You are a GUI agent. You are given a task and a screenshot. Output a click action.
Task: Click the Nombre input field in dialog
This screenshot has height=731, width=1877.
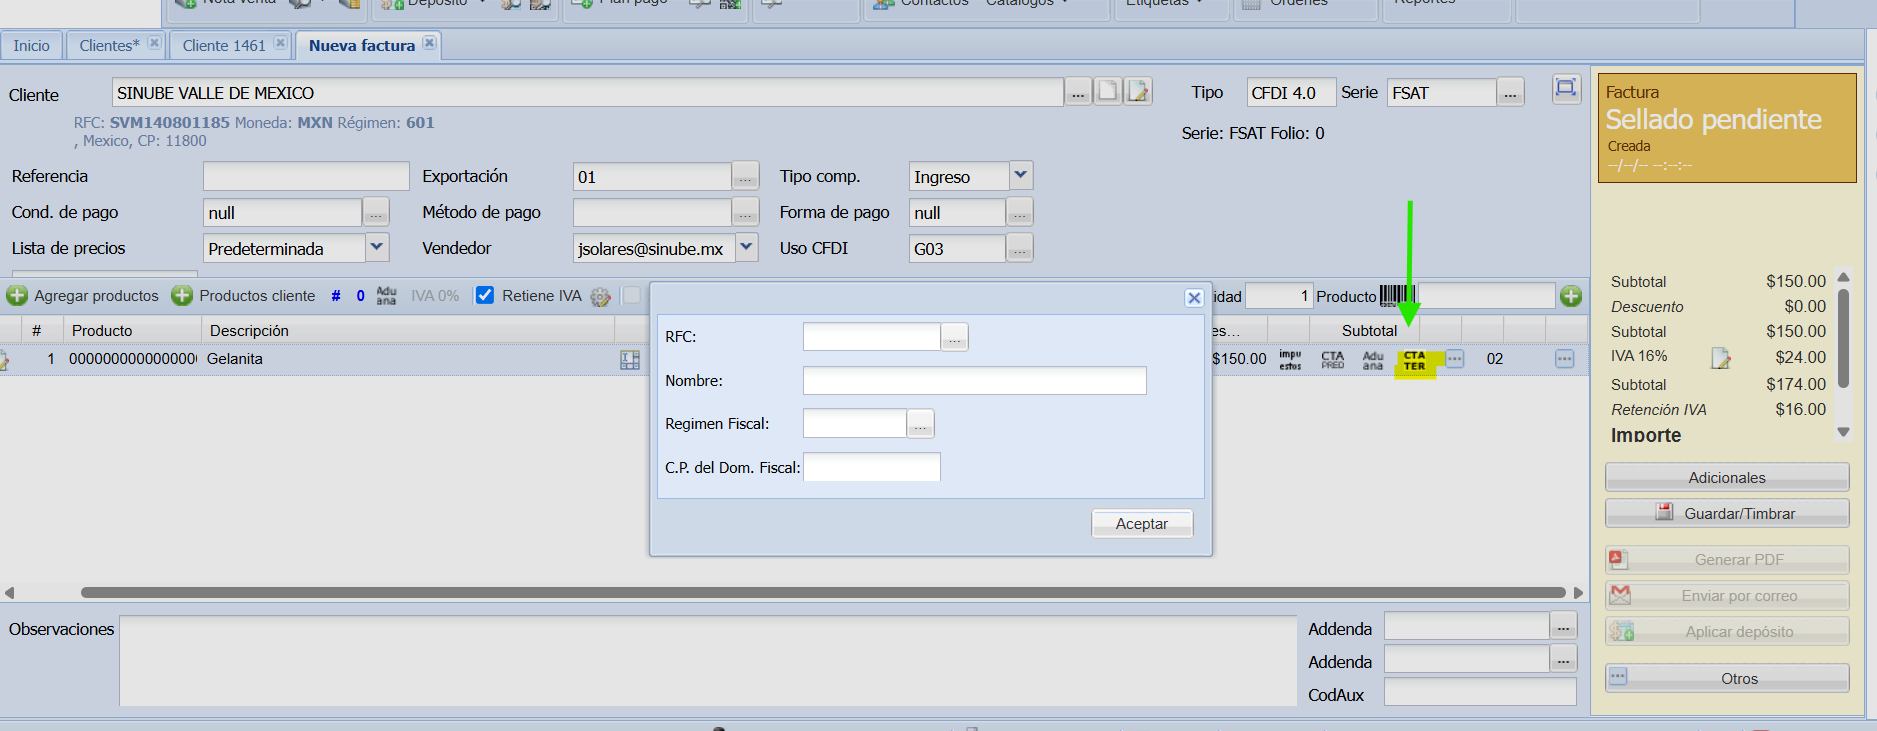pyautogui.click(x=974, y=380)
